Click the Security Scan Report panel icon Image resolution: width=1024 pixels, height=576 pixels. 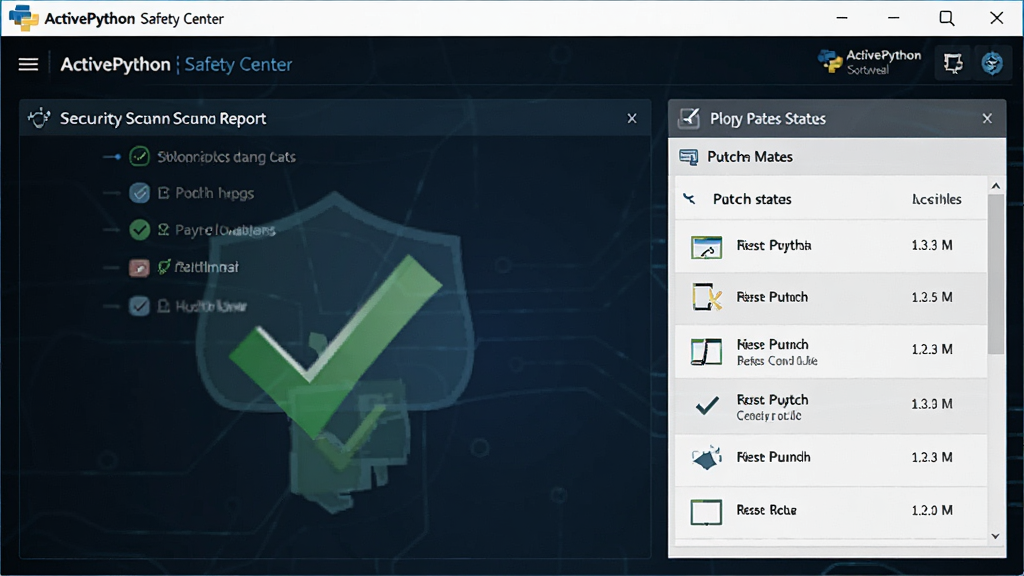[x=39, y=118]
